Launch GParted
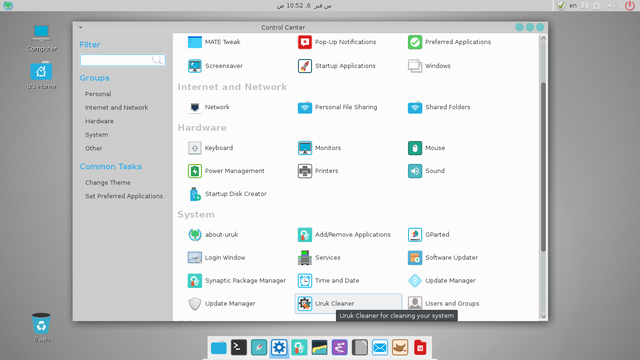Image resolution: width=640 pixels, height=360 pixels. 429,235
